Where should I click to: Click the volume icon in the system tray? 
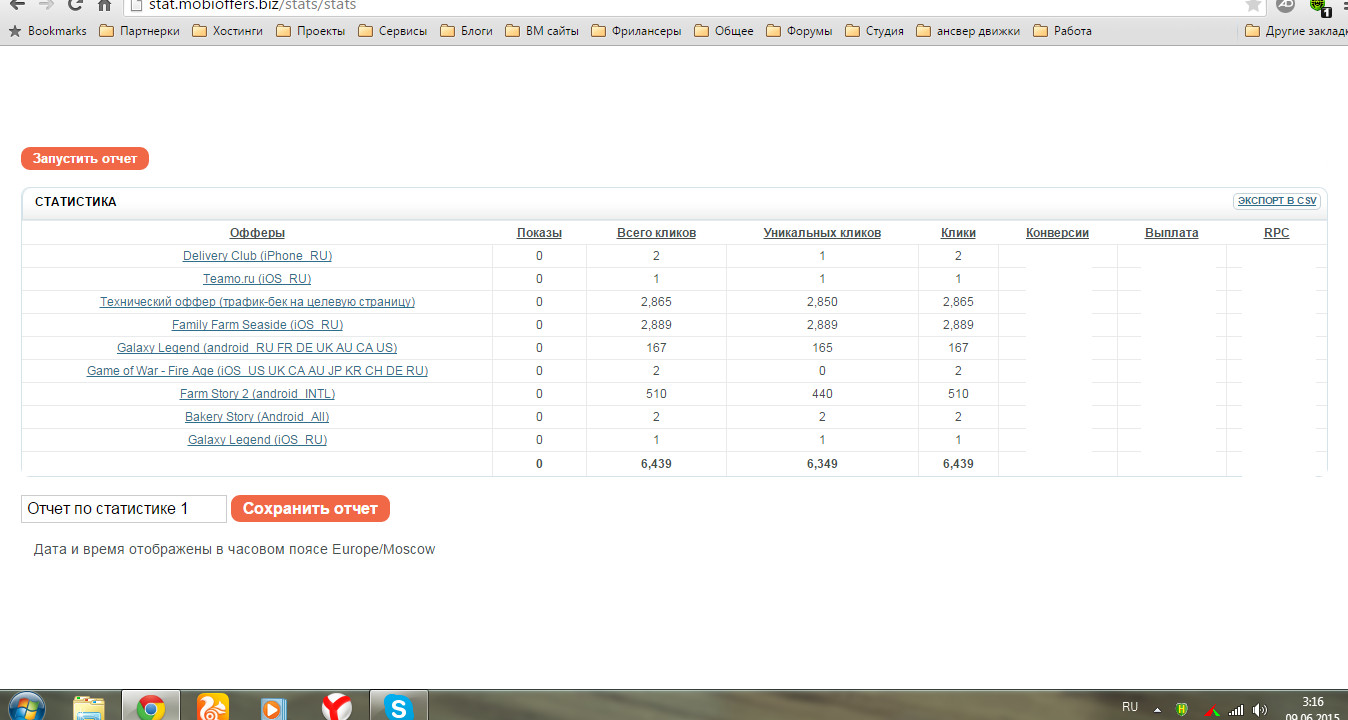coord(1260,709)
